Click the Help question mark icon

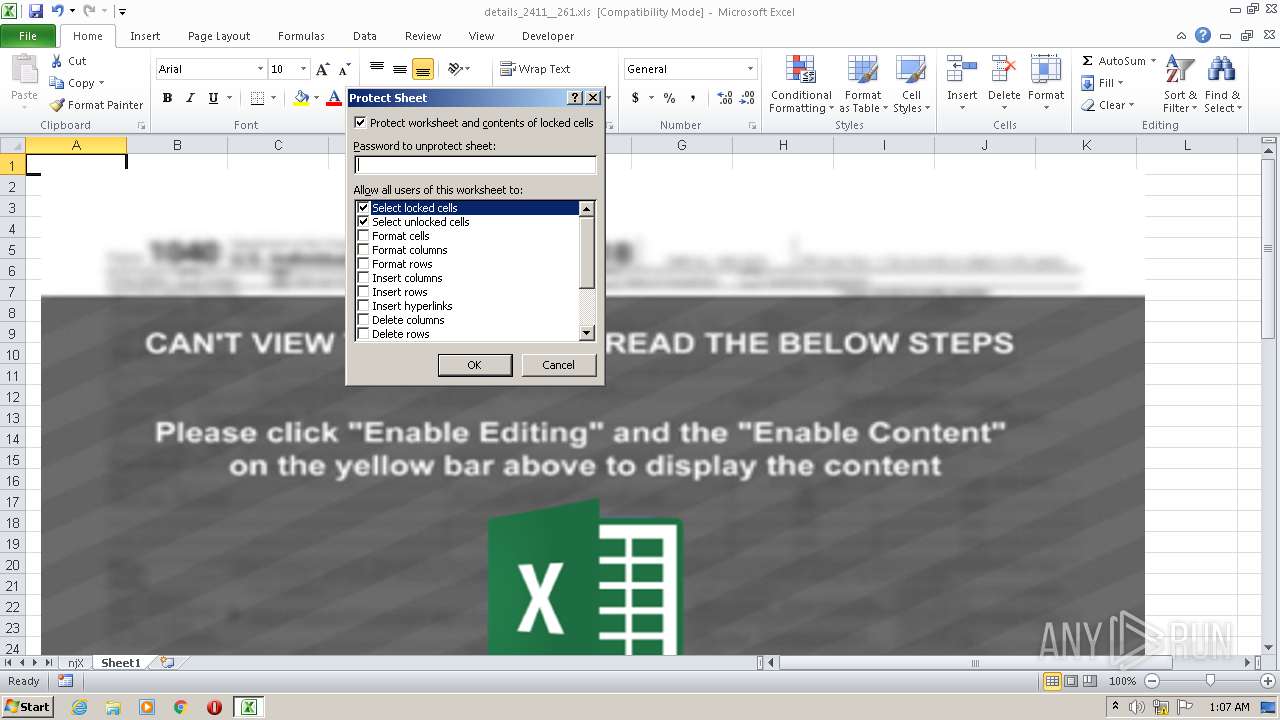1203,35
